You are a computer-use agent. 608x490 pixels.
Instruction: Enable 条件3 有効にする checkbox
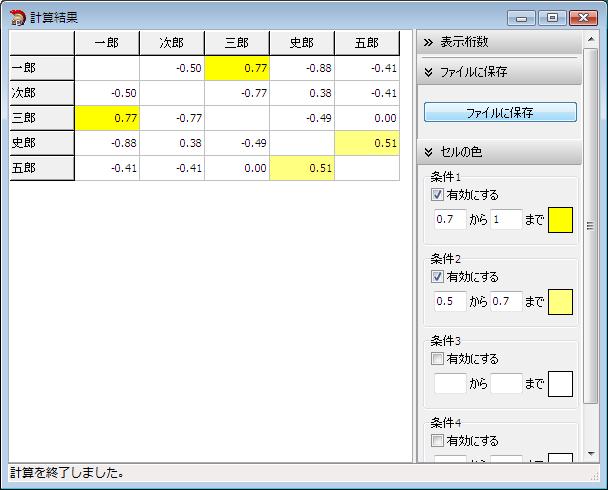tap(438, 359)
